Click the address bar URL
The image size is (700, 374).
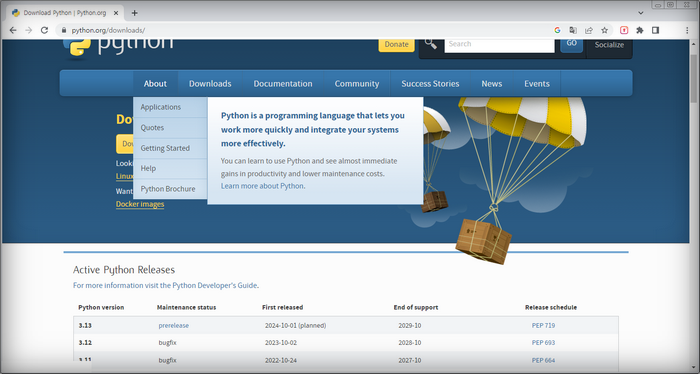point(108,30)
